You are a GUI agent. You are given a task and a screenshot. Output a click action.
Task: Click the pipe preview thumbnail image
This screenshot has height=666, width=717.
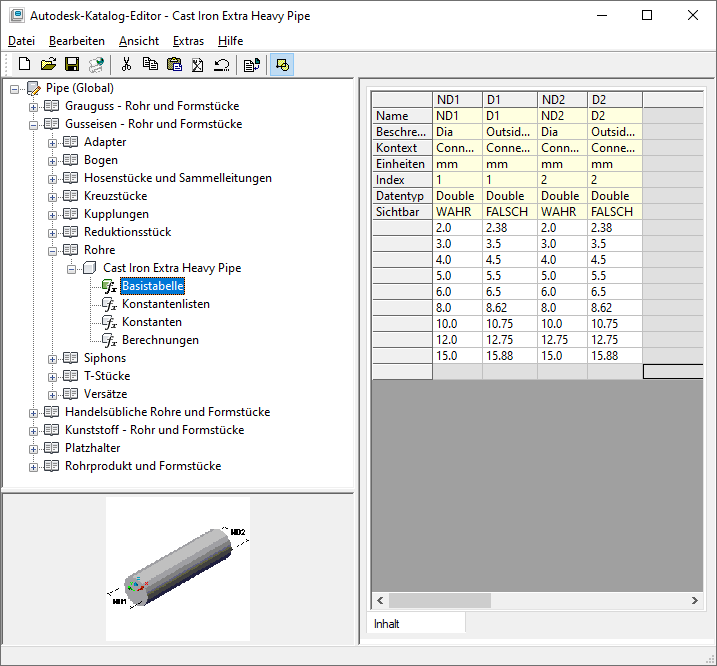178,569
